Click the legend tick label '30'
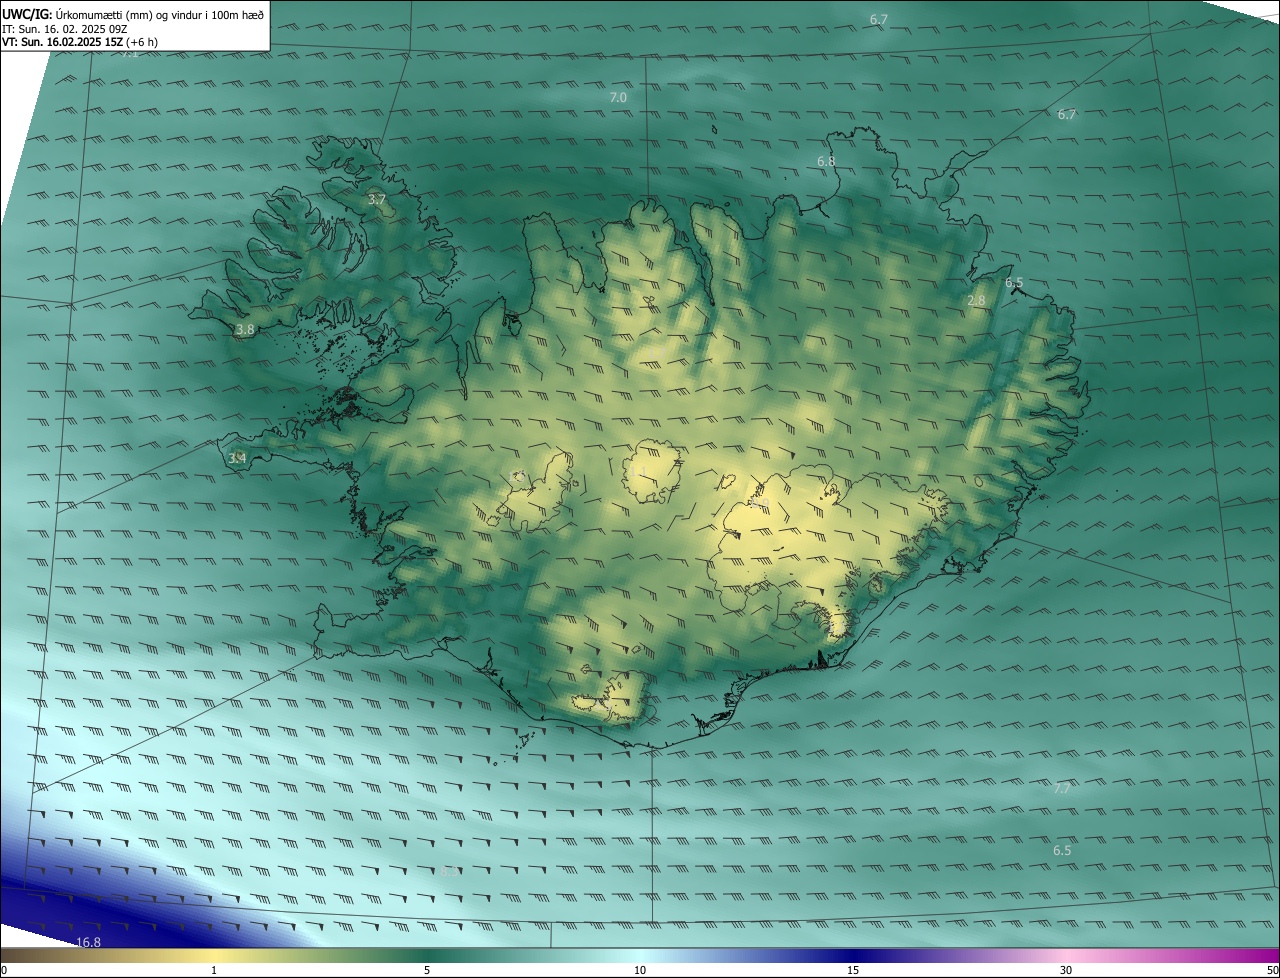Viewport: 1280px width, 978px height. tap(1066, 970)
